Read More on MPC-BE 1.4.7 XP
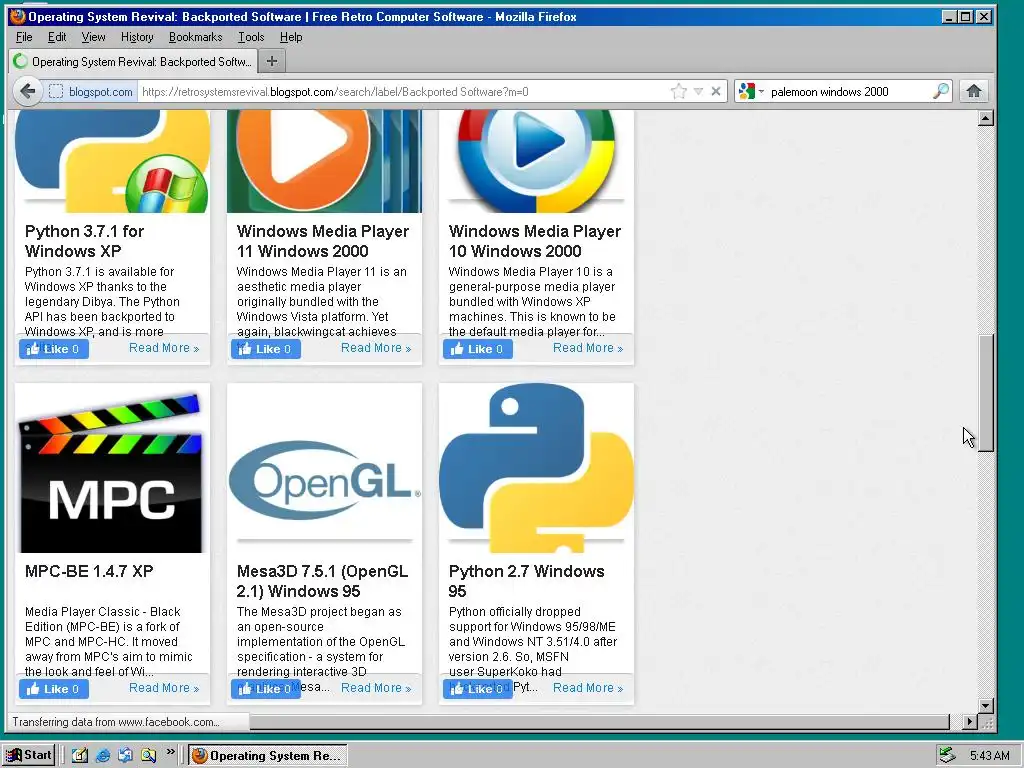Screen dimensions: 1024x768 [164, 688]
